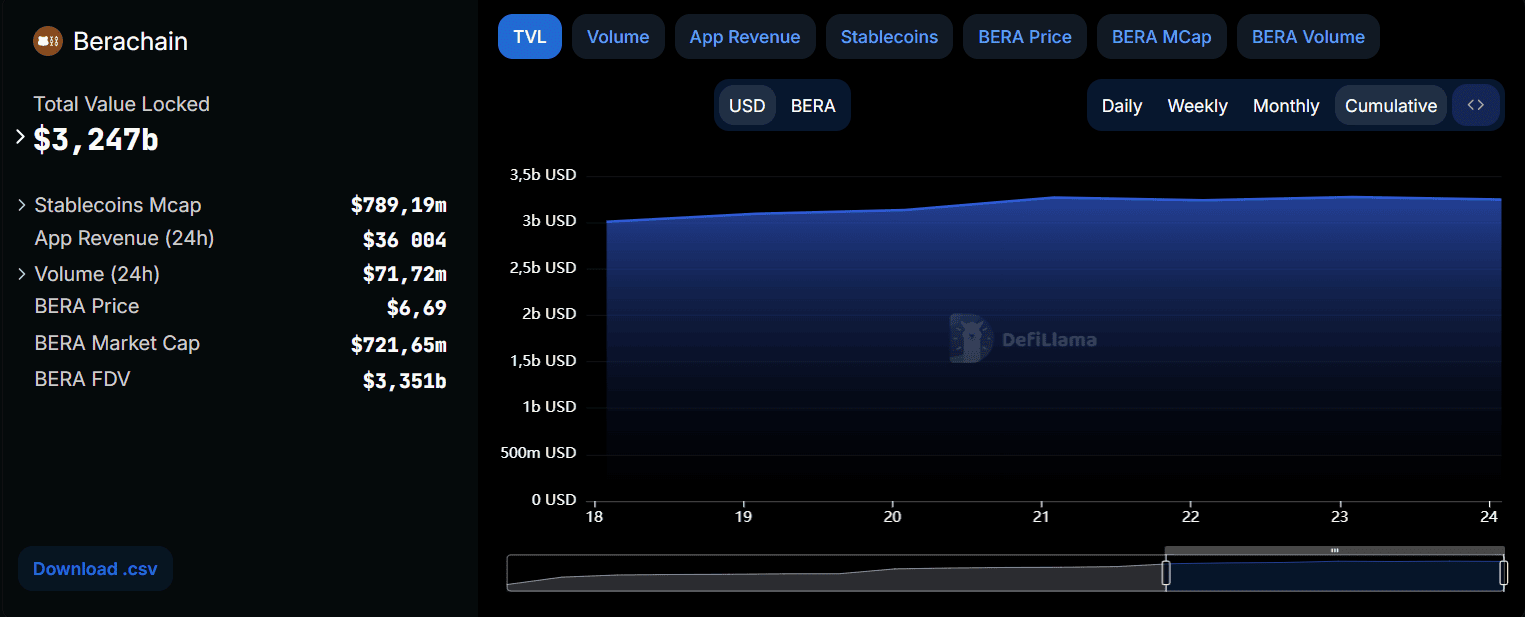Click the BERA Price label in stats
This screenshot has width=1525, height=617.
point(87,306)
